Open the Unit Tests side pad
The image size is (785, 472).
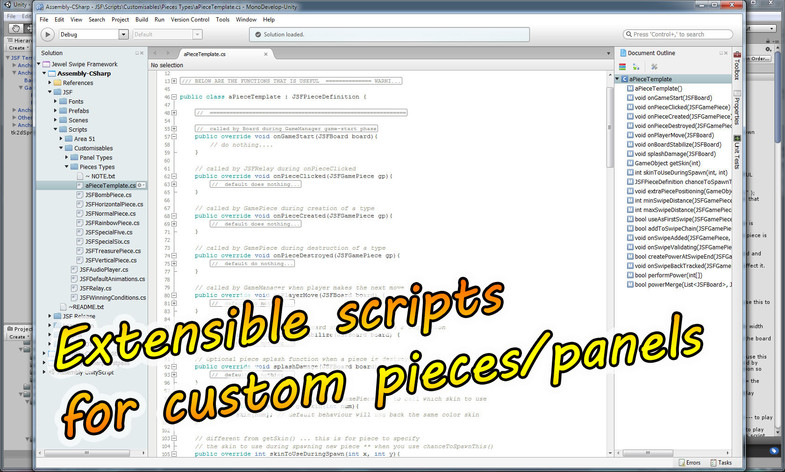coord(737,152)
